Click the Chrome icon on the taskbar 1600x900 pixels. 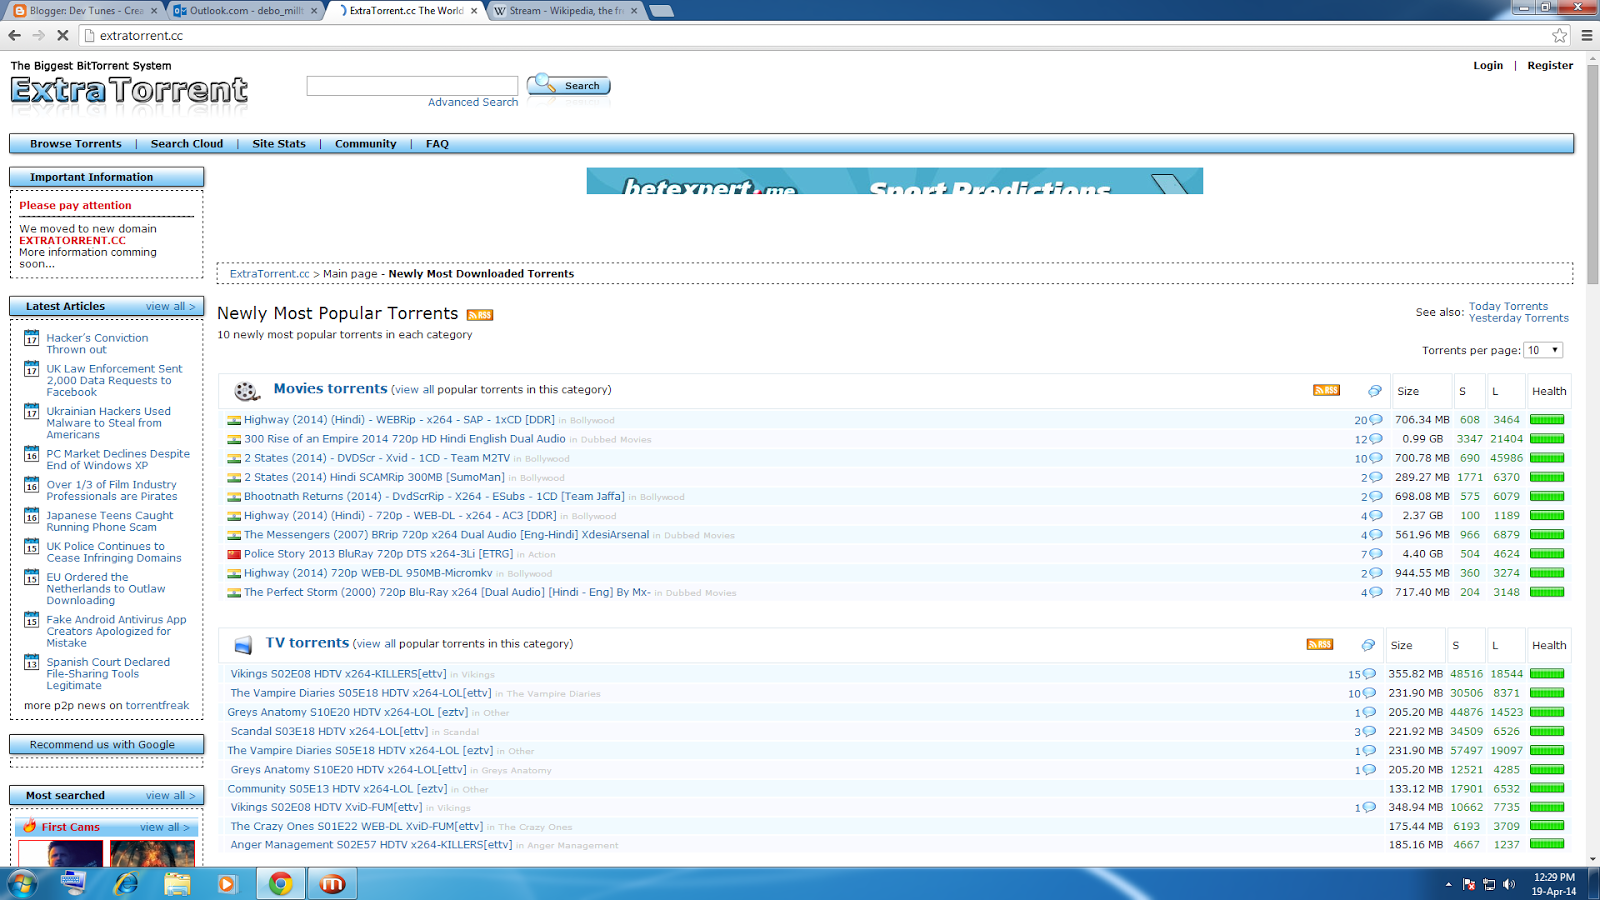coord(280,883)
